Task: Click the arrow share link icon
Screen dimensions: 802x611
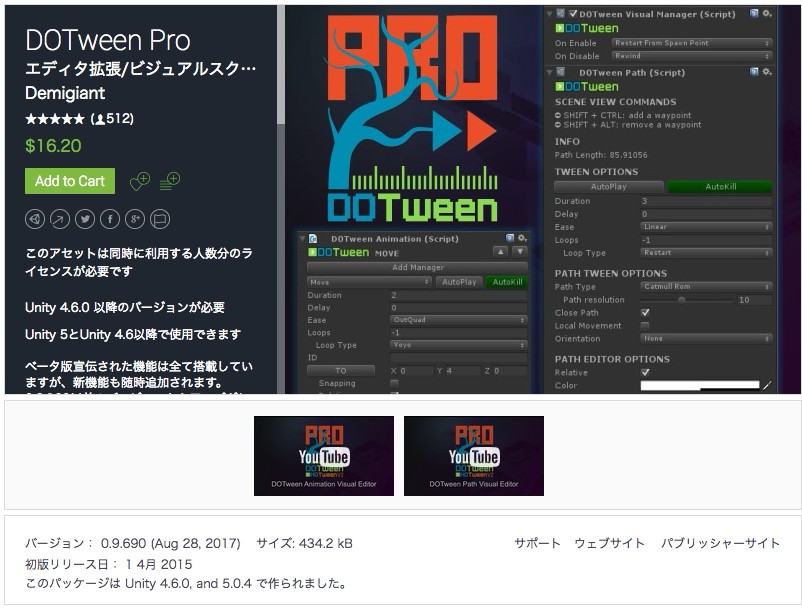Action: pos(60,219)
